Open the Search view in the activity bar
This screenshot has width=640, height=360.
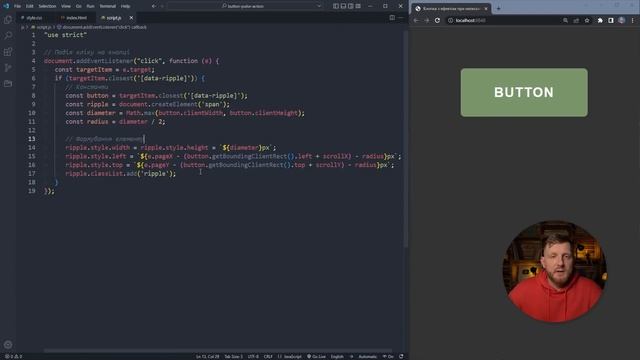click(x=8, y=36)
